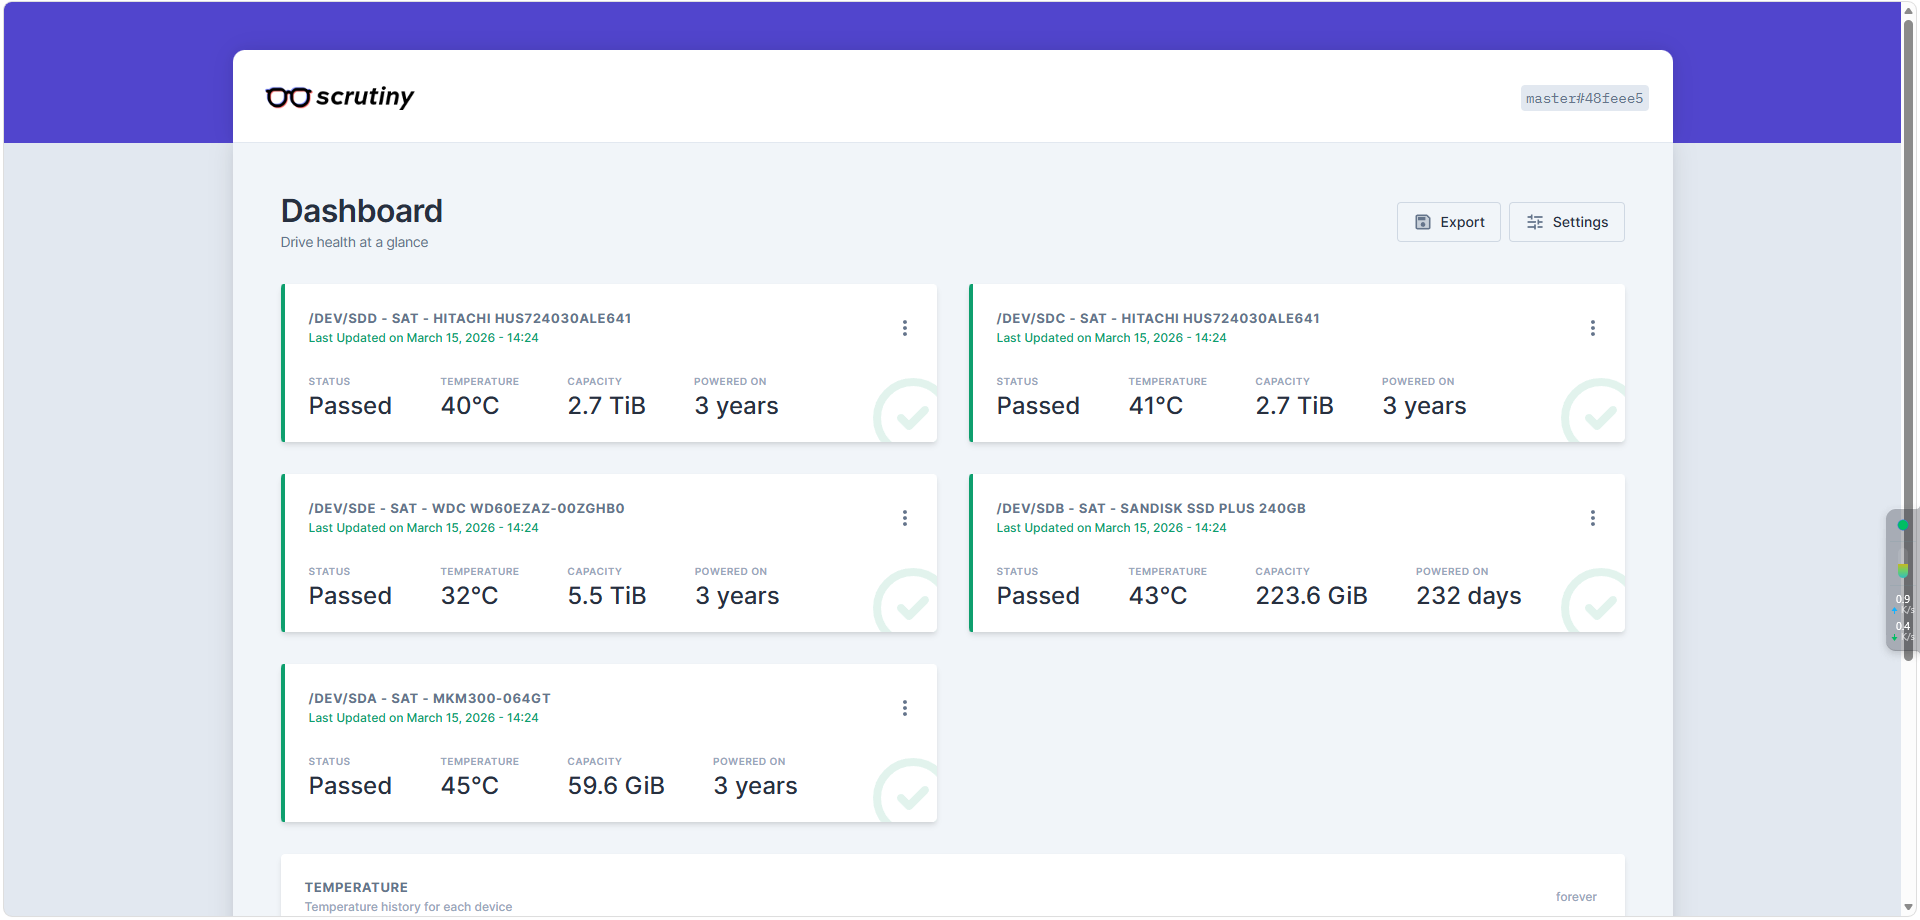Open the /DEV/SDC Hitachi drive details
The height and width of the screenshot is (920, 1920).
[x=1157, y=319]
